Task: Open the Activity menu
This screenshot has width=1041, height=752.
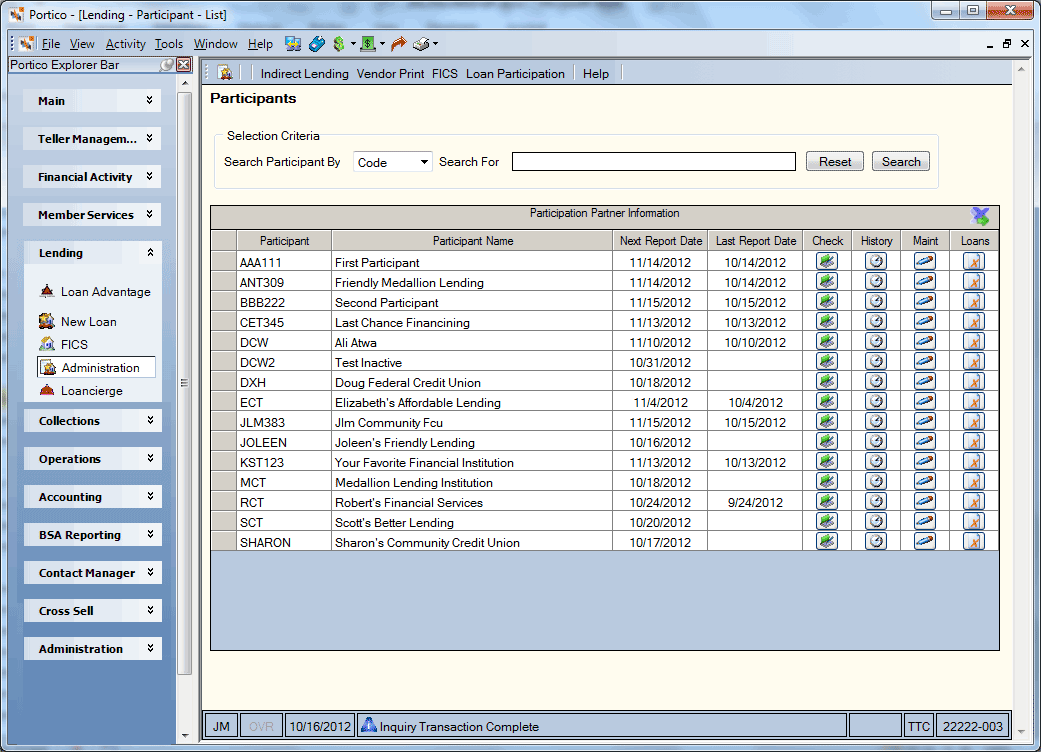Action: coord(125,44)
